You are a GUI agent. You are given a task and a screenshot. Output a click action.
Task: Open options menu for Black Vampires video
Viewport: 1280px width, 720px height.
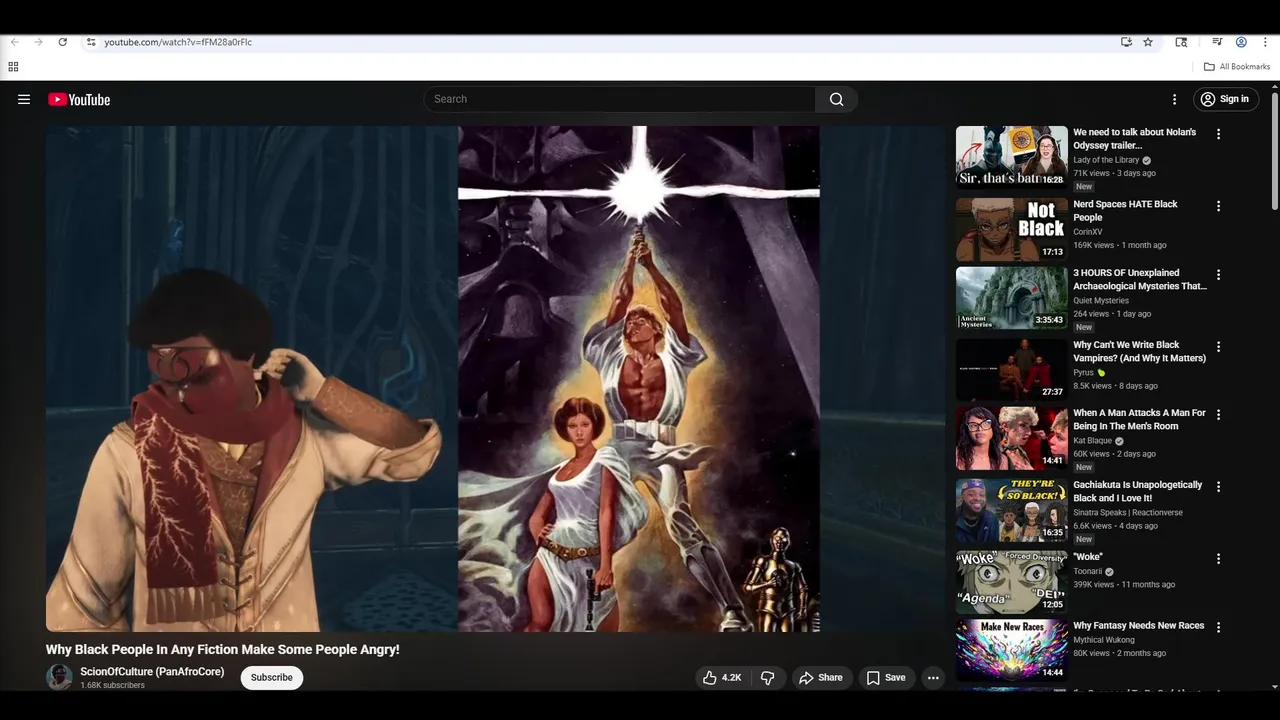tap(1218, 346)
